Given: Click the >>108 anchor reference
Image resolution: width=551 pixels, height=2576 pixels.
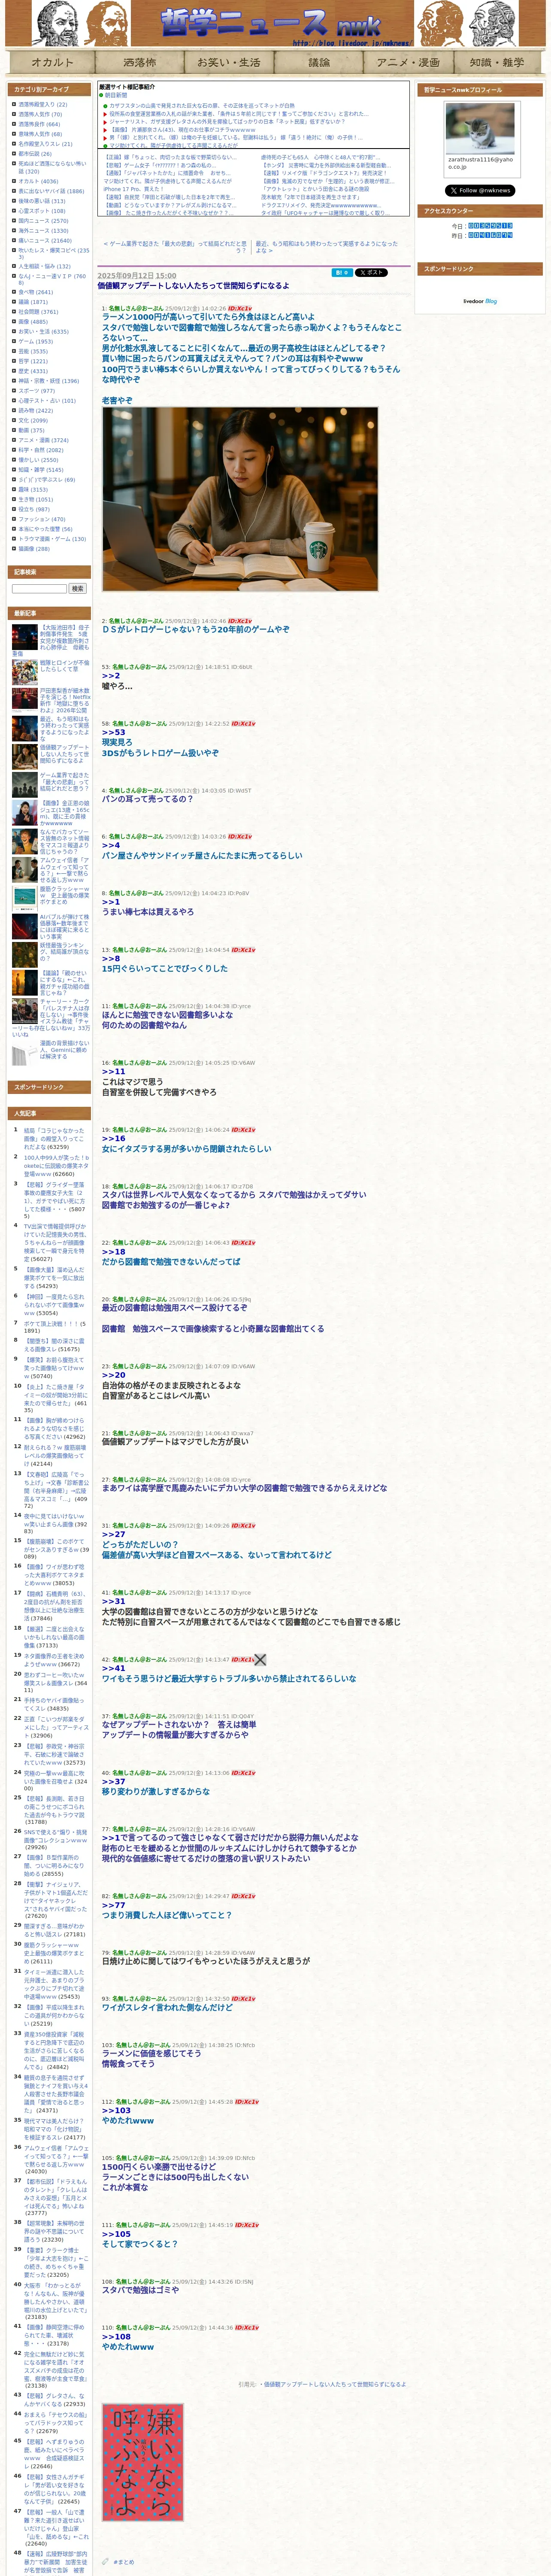Looking at the screenshot, I should [x=116, y=2337].
